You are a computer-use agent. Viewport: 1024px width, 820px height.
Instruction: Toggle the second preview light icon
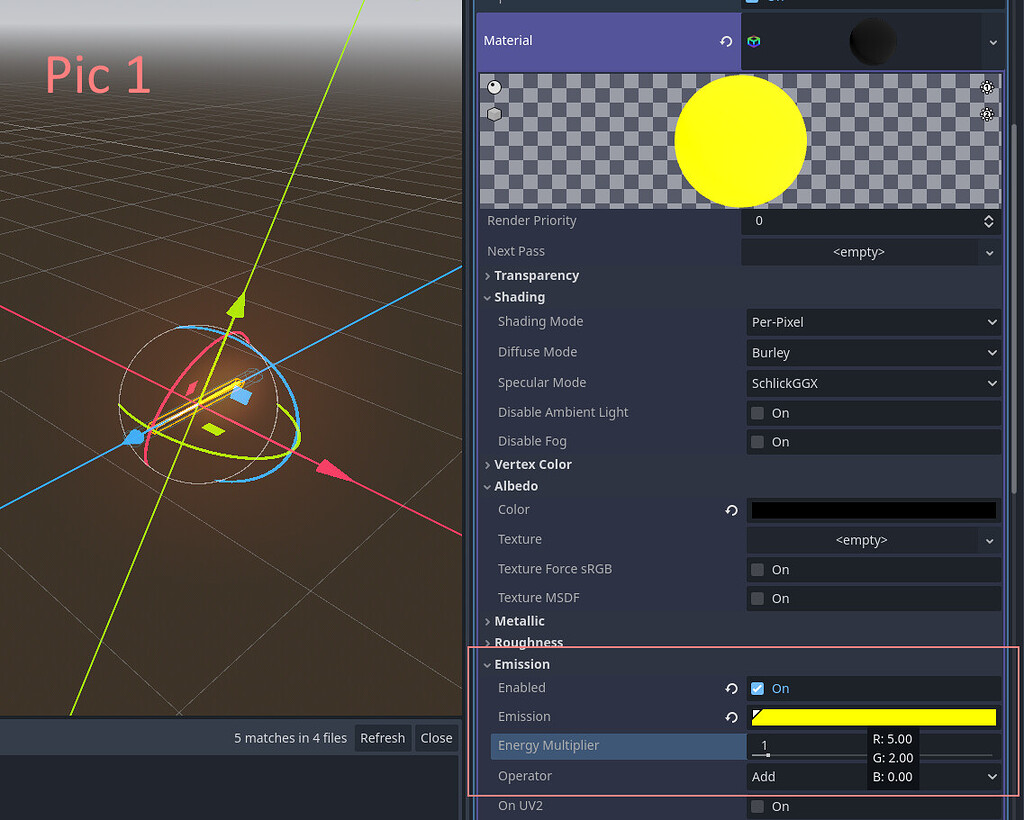(x=987, y=116)
